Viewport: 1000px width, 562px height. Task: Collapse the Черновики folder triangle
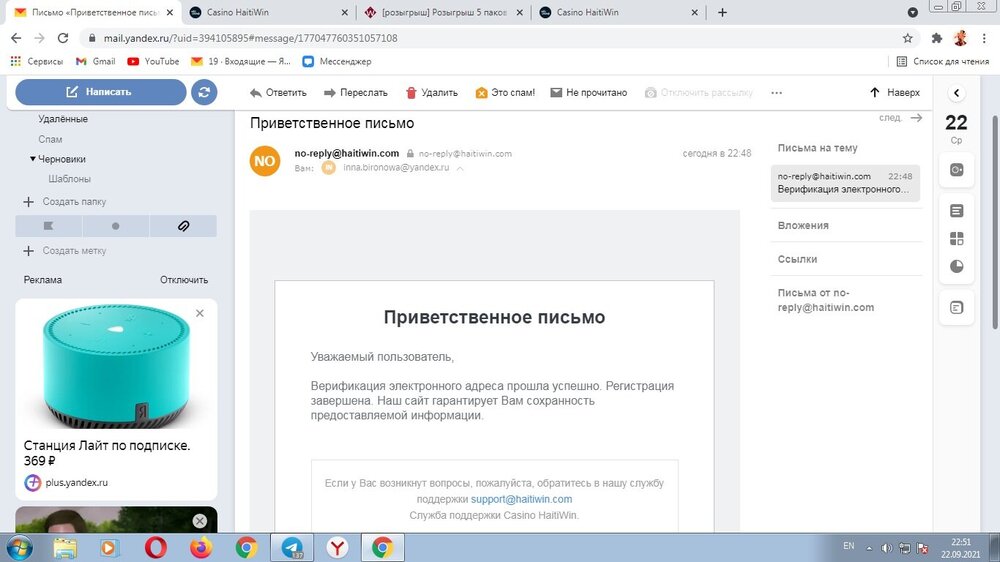tap(33, 159)
